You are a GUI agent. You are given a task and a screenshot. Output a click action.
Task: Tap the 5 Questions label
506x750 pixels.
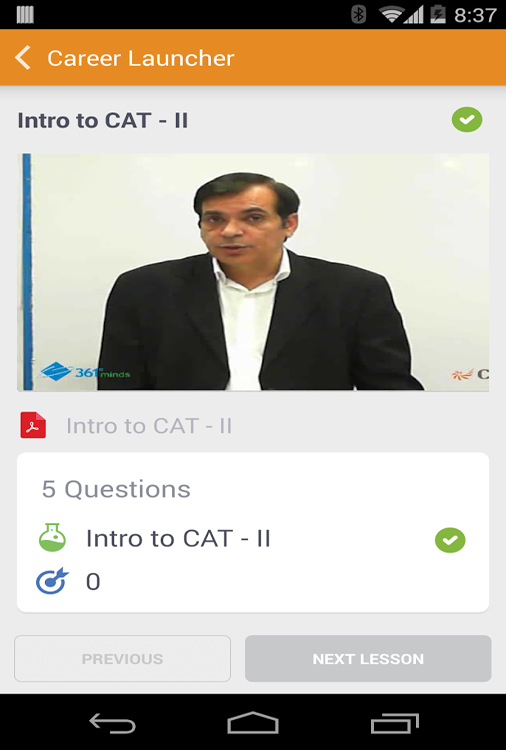116,489
